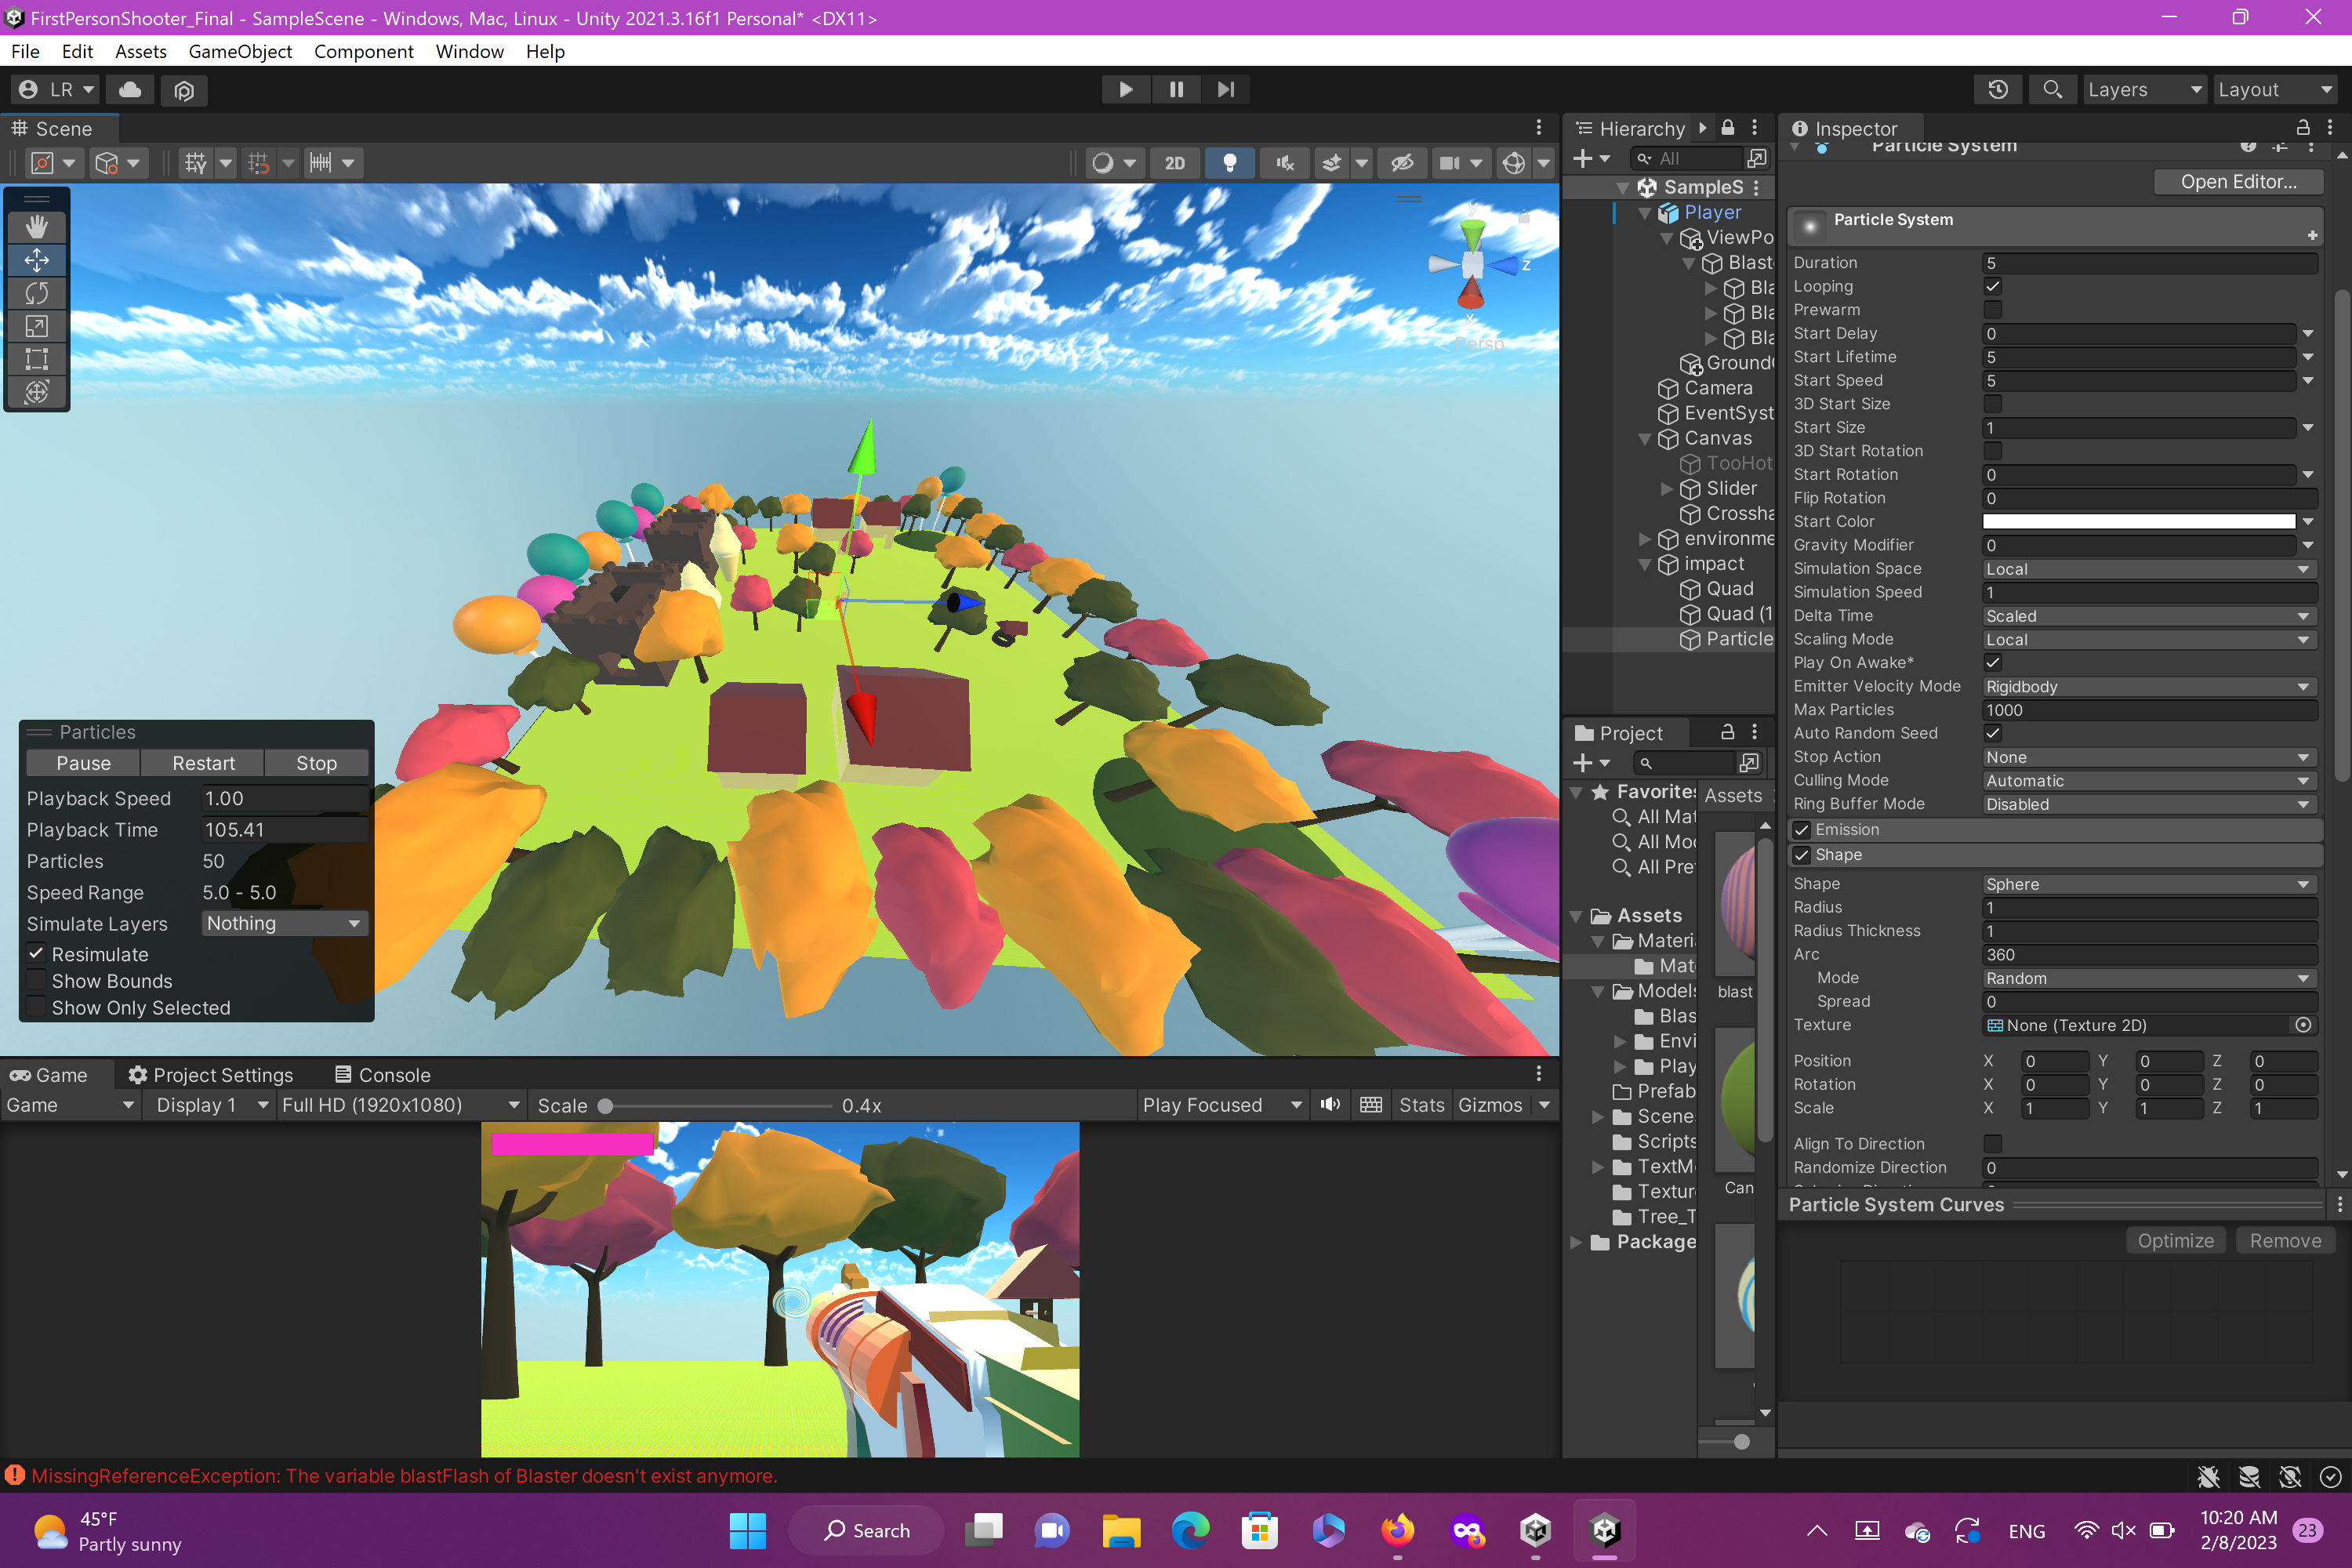This screenshot has width=2352, height=1568.
Task: Select the Scale tool
Action: [37, 326]
